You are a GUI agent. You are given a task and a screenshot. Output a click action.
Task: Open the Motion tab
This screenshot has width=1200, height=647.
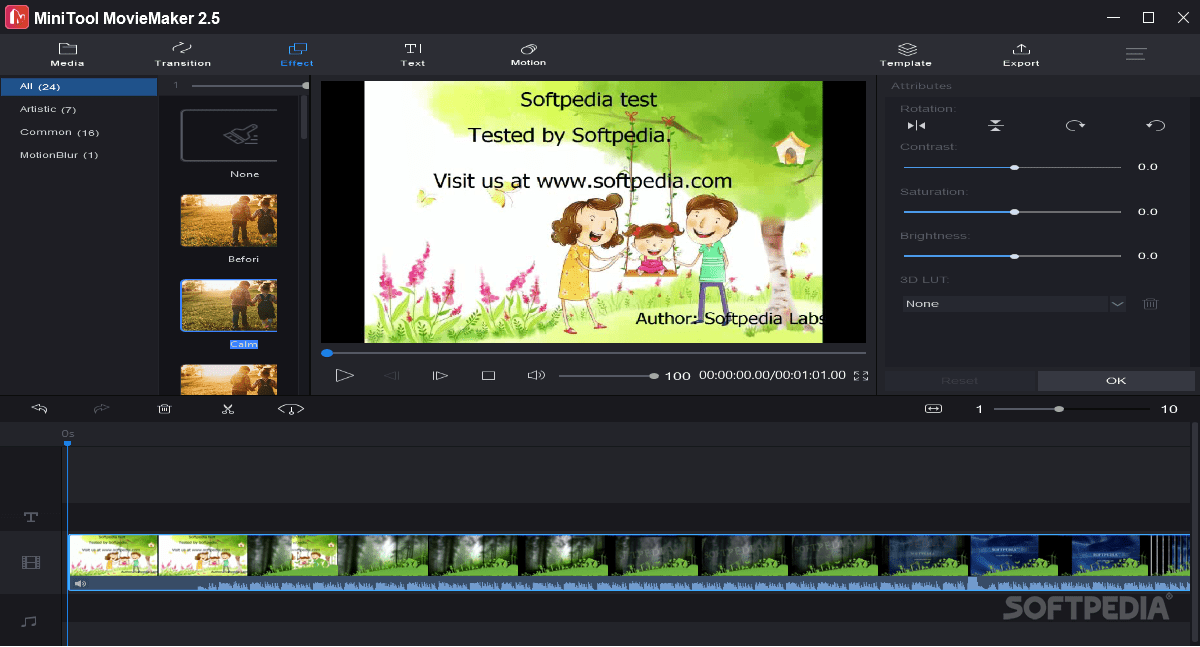(528, 54)
